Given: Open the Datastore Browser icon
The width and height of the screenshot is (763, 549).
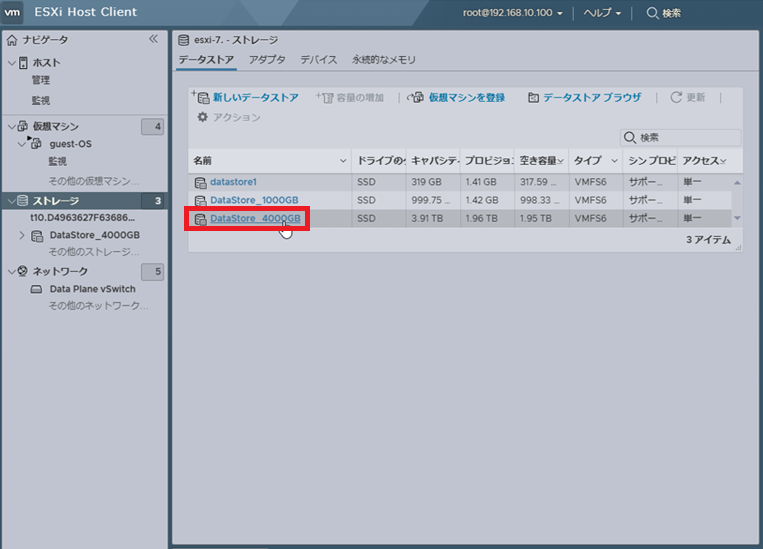Looking at the screenshot, I should tap(533, 97).
